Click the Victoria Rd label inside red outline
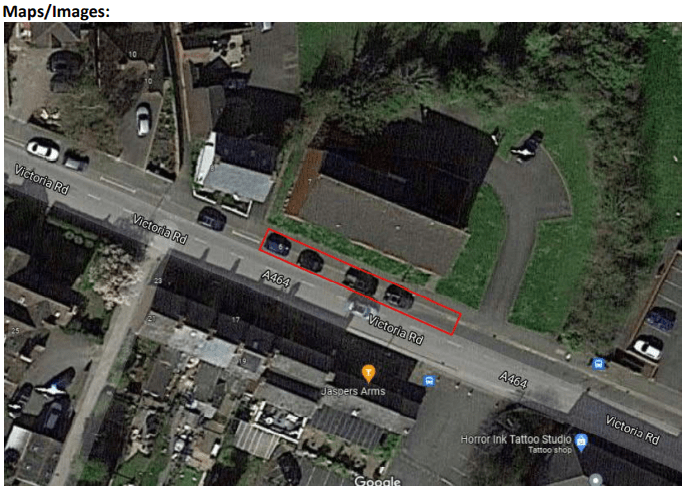Screen dimensions: 686x491 (x=396, y=330)
